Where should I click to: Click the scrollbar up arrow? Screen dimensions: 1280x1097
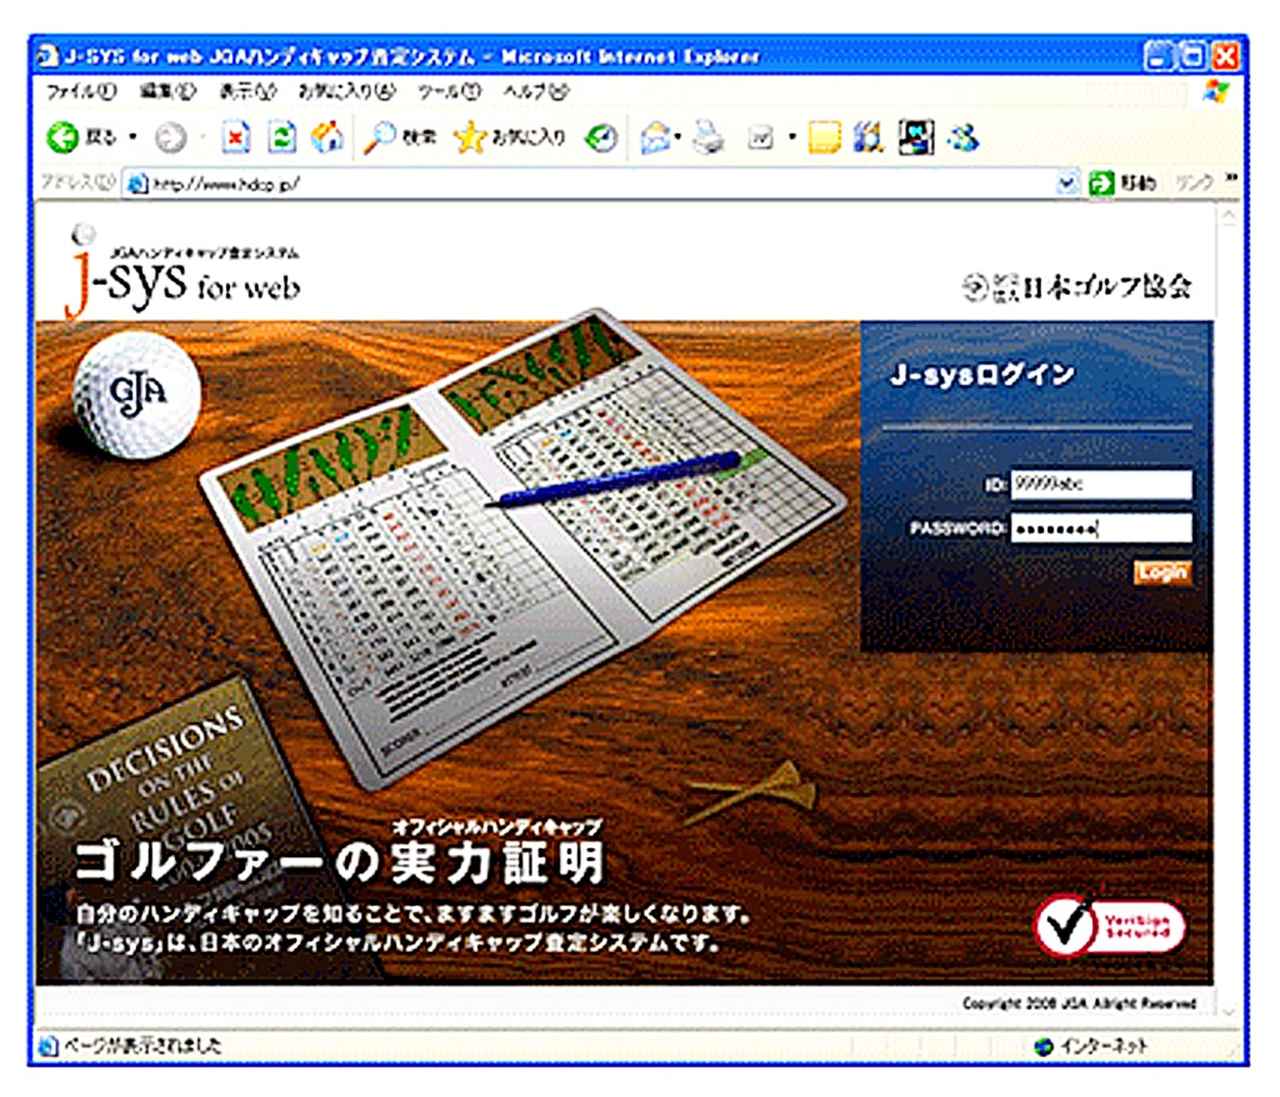1228,216
